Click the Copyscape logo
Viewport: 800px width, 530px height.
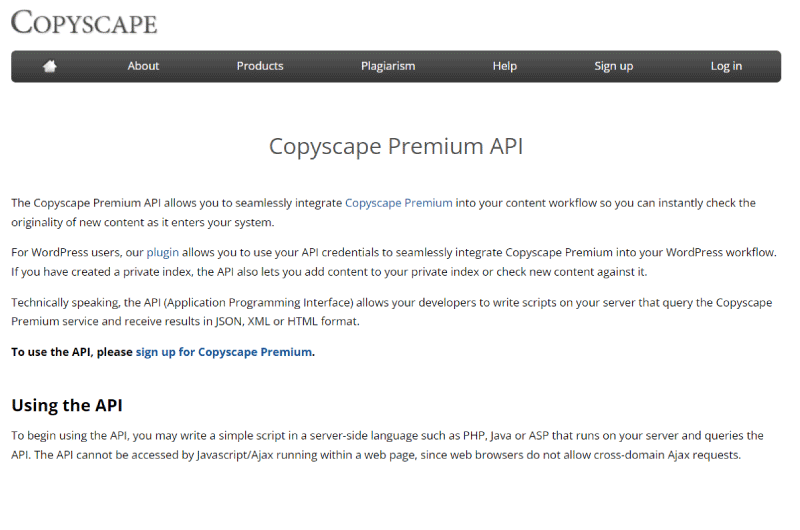pyautogui.click(x=84, y=22)
